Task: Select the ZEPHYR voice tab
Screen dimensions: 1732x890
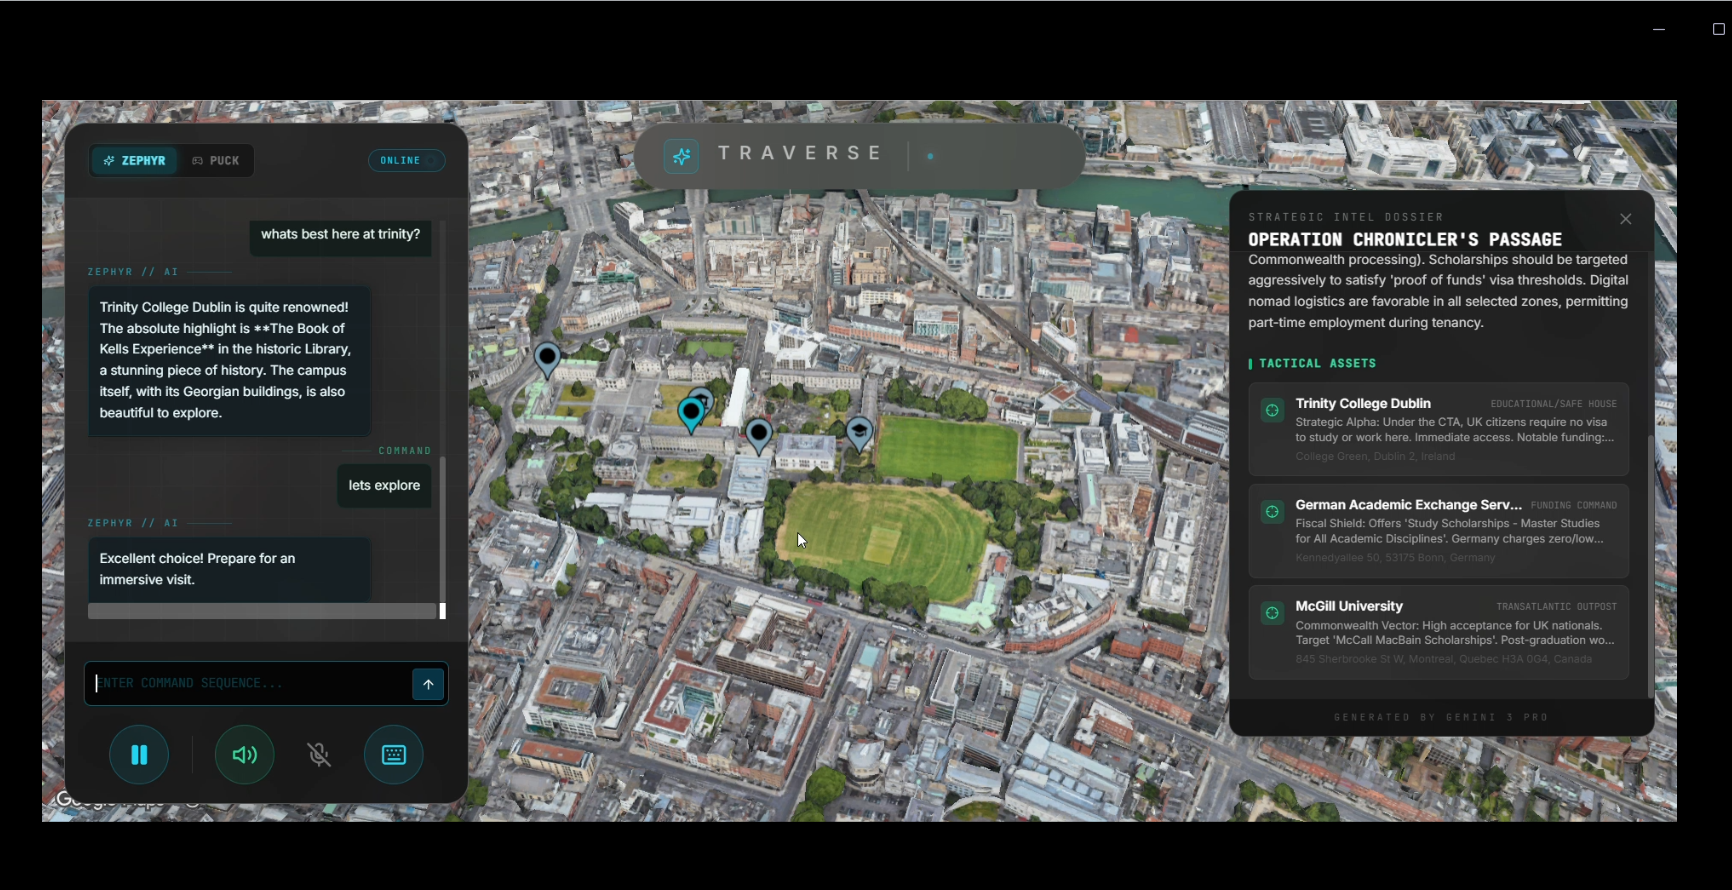Action: 135,160
